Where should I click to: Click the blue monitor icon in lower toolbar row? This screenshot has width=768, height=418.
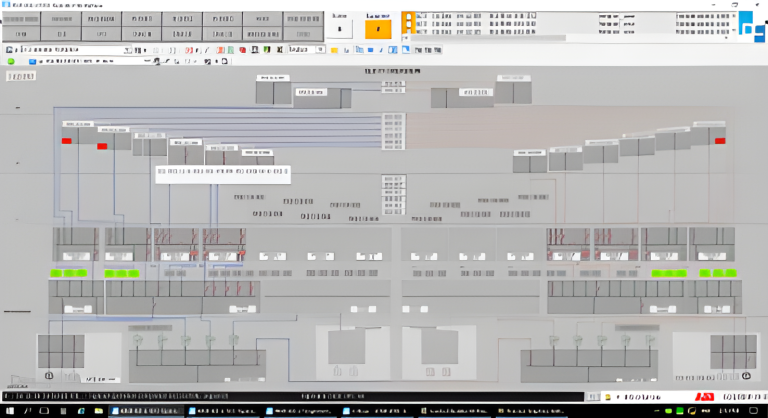32,61
